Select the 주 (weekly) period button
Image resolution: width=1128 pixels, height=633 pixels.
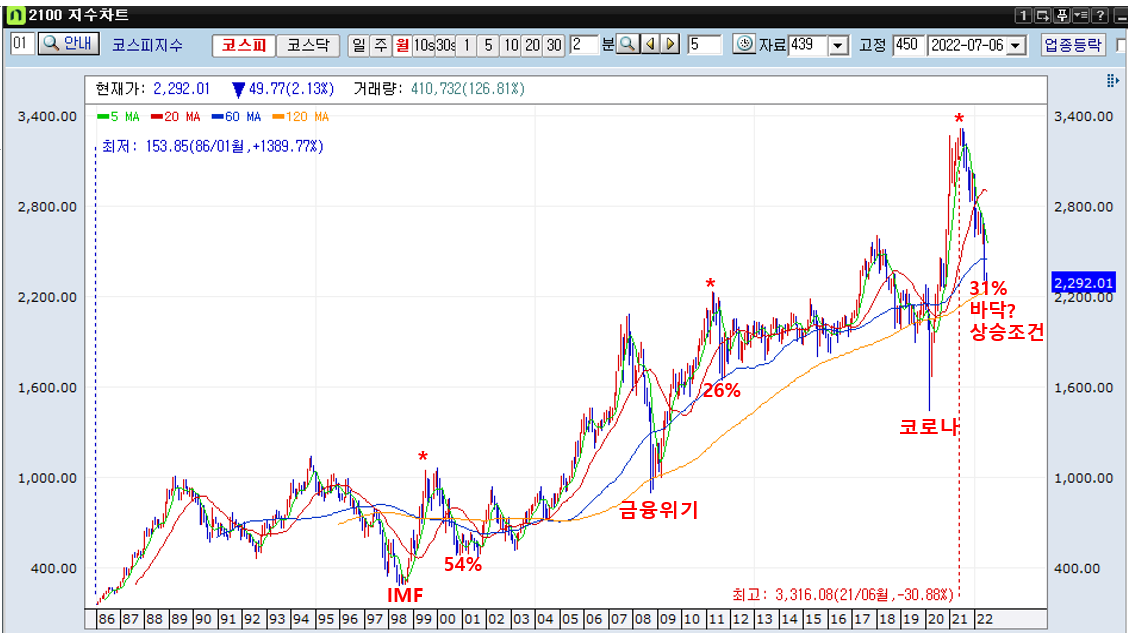[381, 45]
